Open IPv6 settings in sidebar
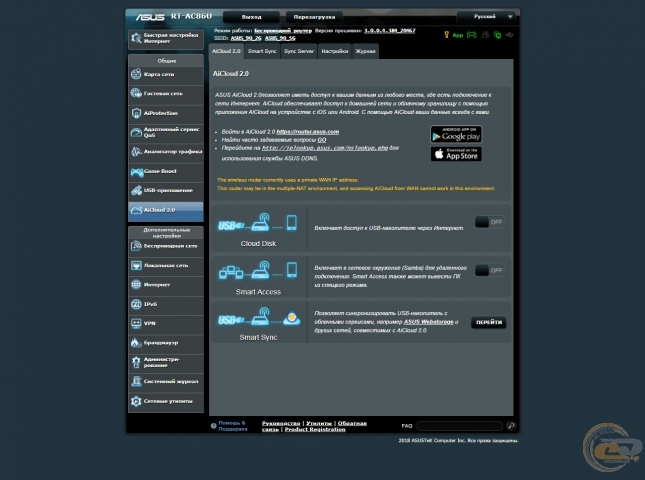Image resolution: width=645 pixels, height=480 pixels. (165, 304)
